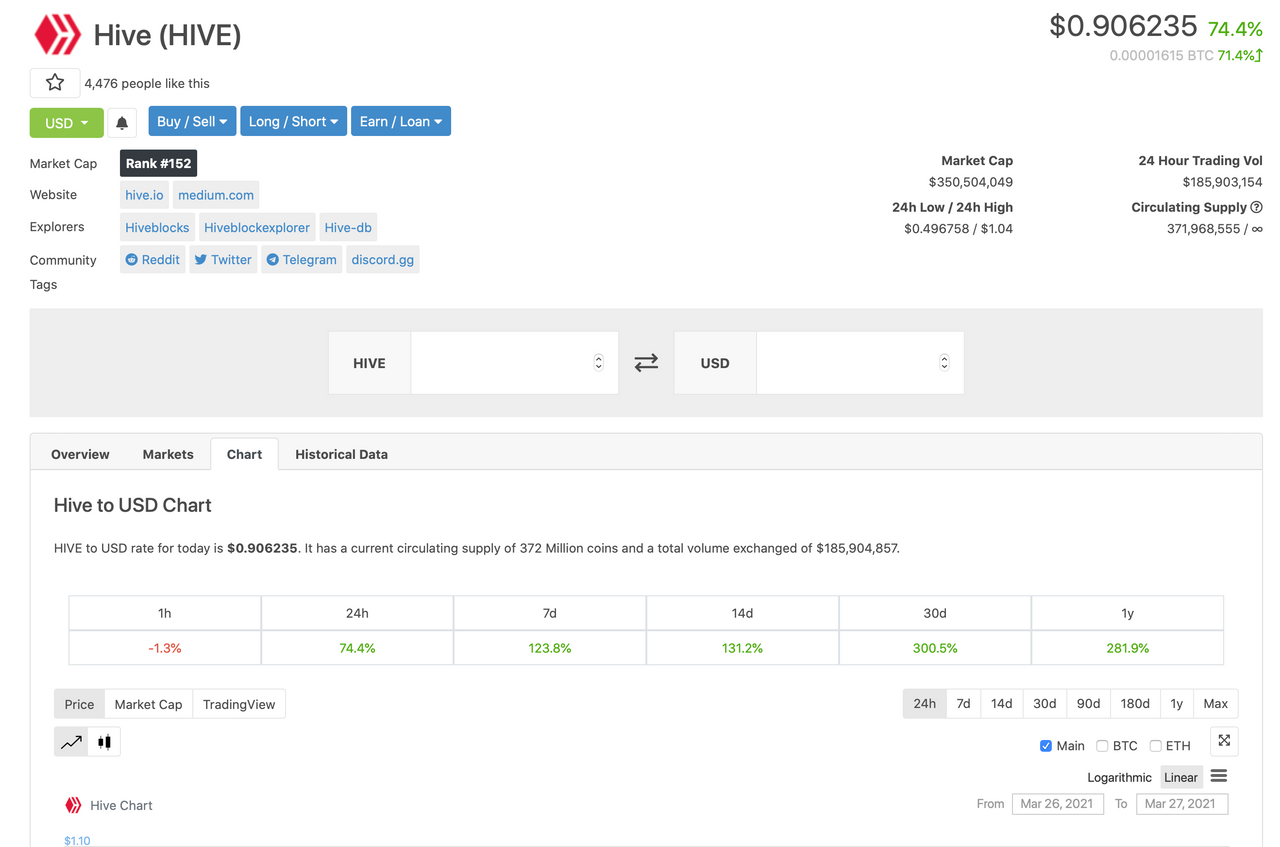This screenshot has width=1280, height=847.
Task: Set chart range to 1y
Action: tap(1176, 703)
